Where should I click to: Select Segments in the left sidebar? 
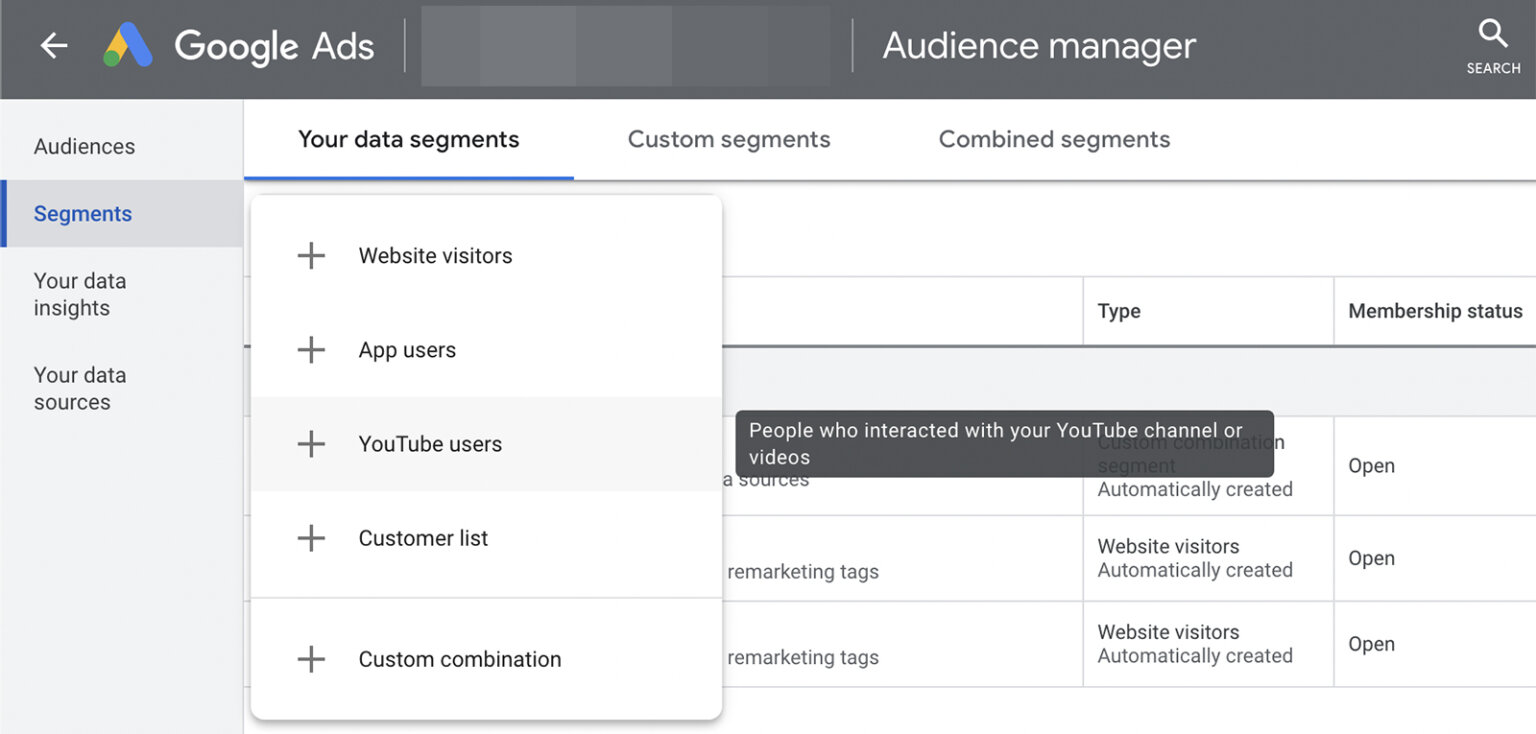[x=83, y=213]
